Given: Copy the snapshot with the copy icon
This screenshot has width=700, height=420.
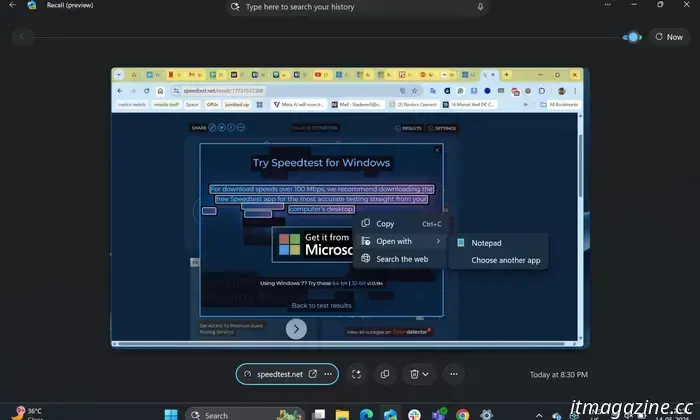Looking at the screenshot, I should tap(385, 374).
